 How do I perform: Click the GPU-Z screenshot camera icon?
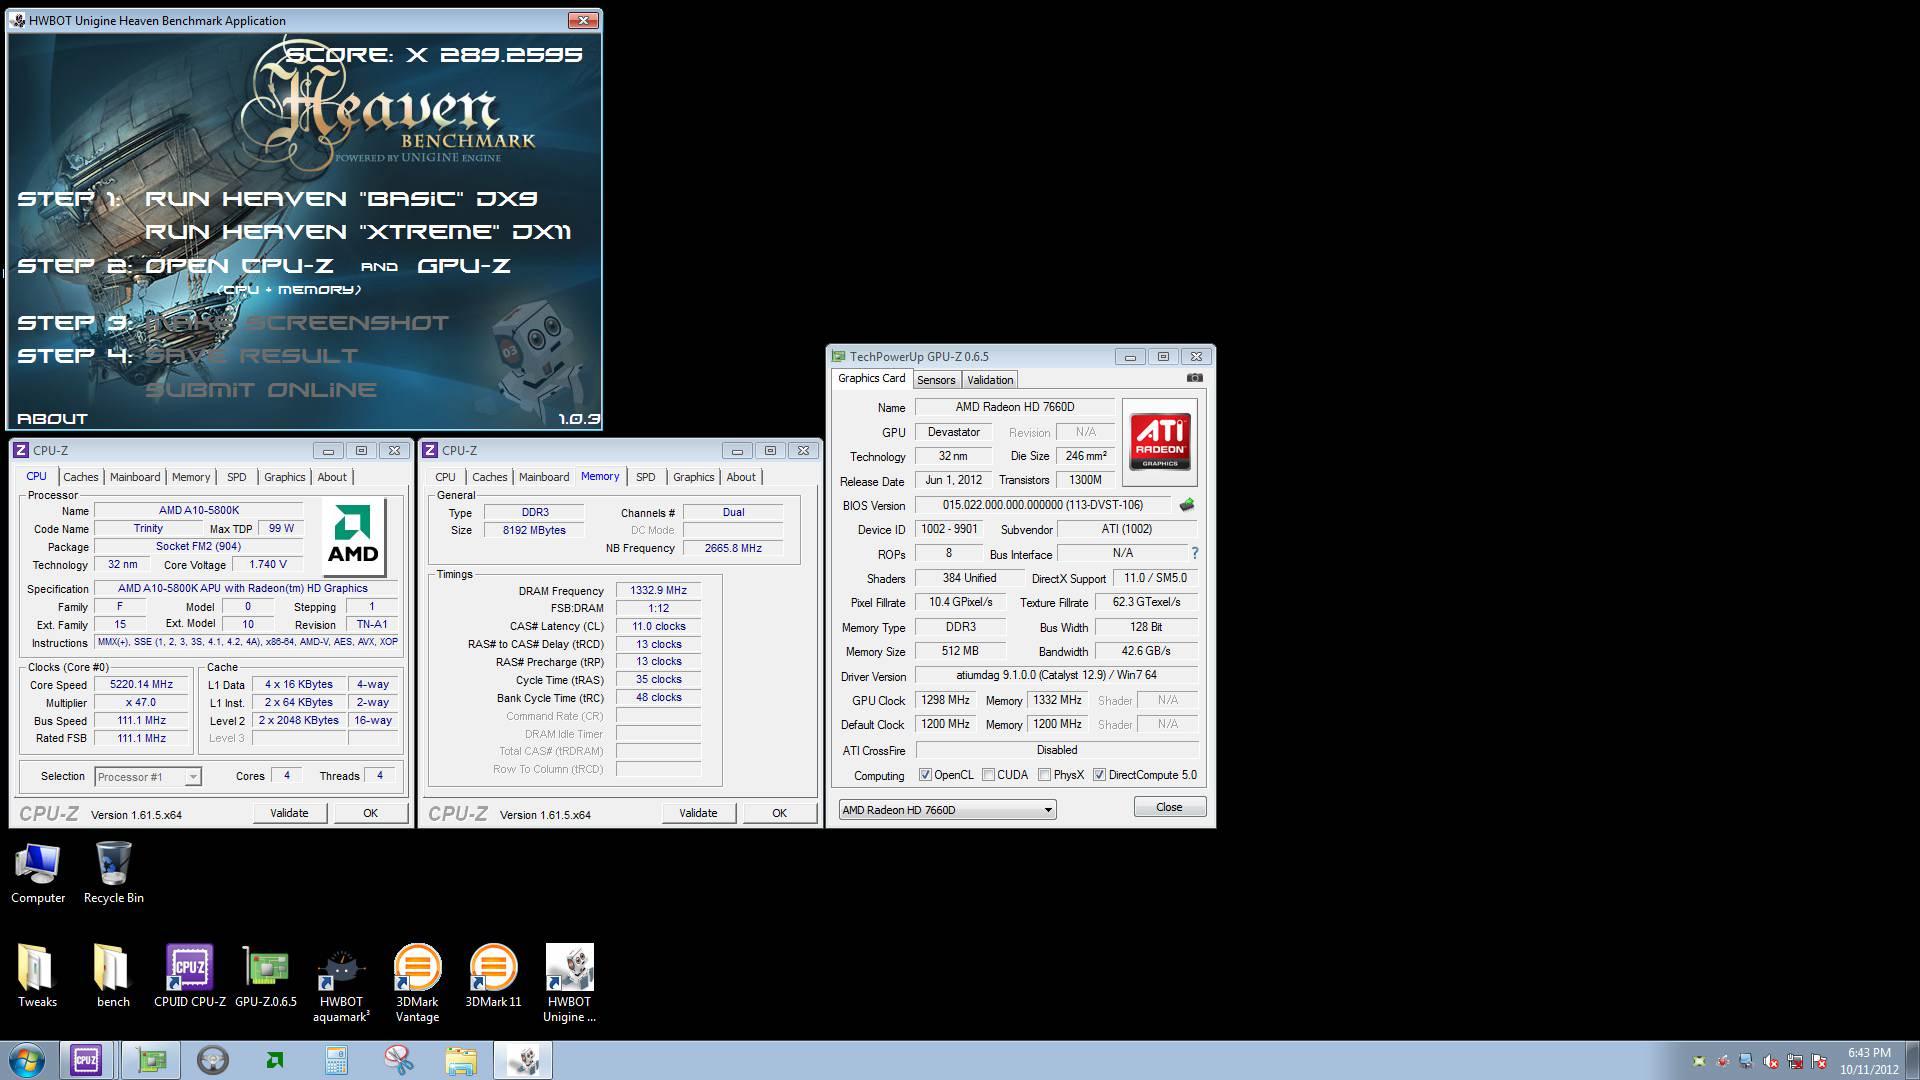(1194, 378)
